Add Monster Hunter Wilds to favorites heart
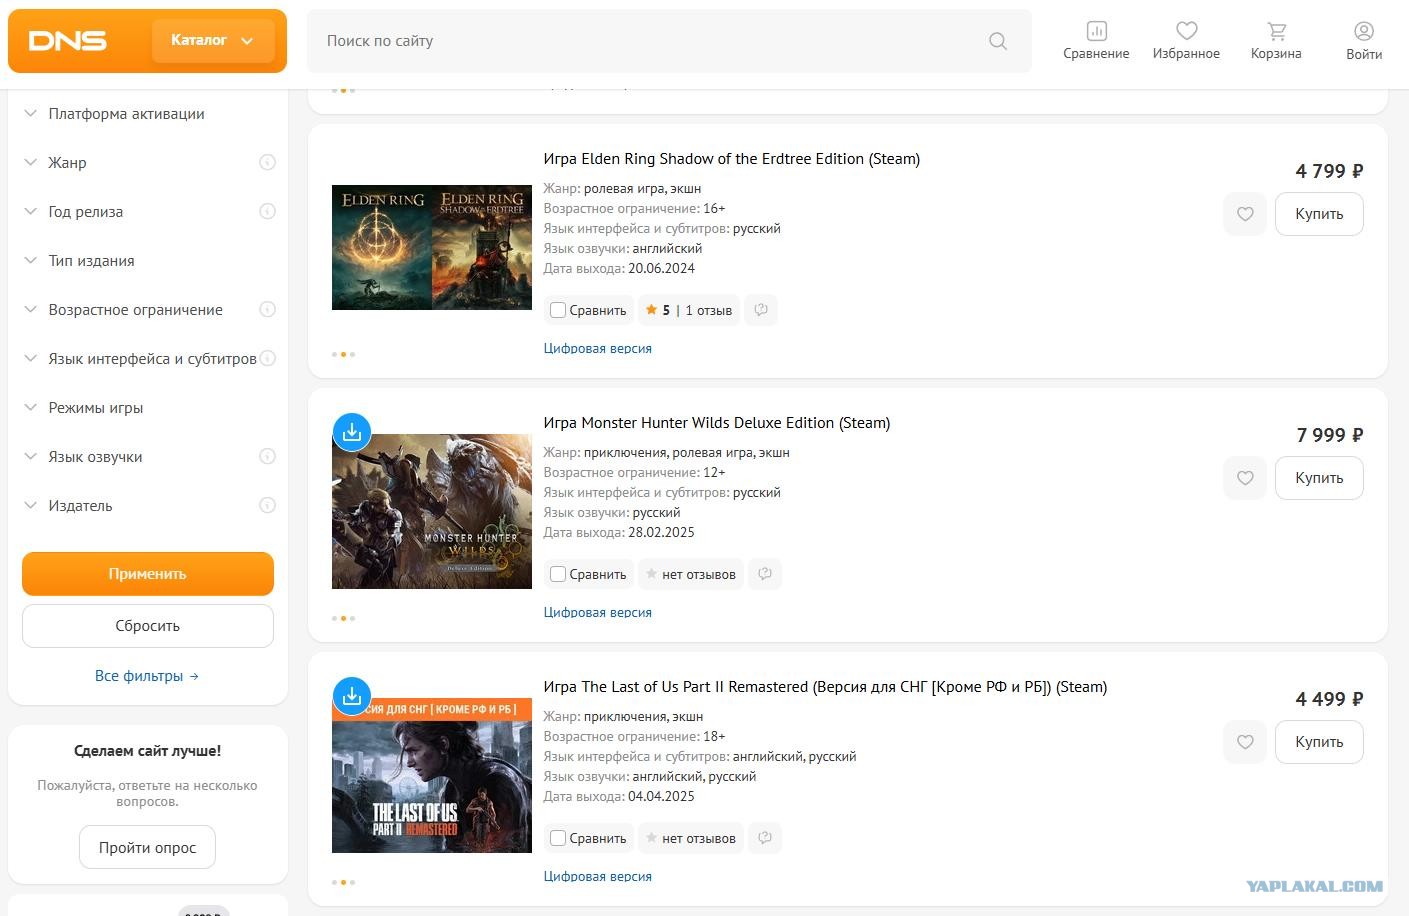 coord(1245,478)
